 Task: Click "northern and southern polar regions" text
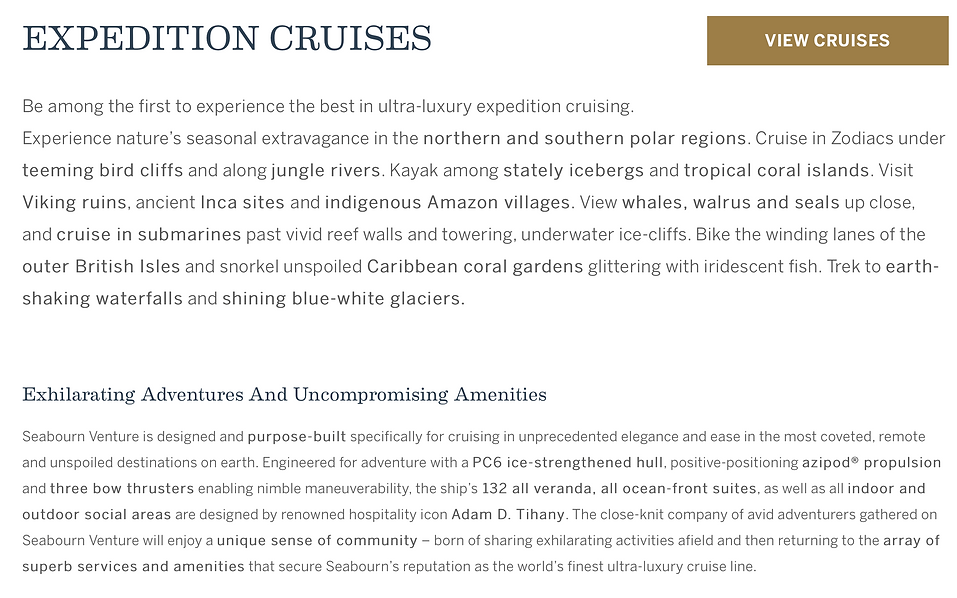584,138
